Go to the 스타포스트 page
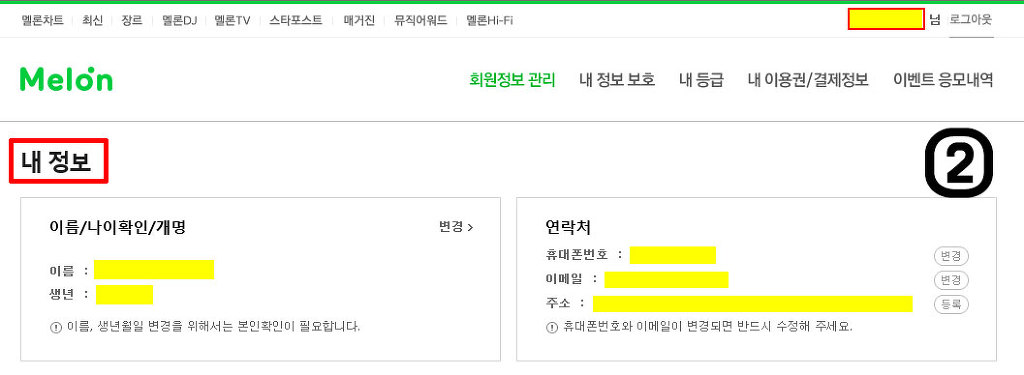 tap(296, 20)
